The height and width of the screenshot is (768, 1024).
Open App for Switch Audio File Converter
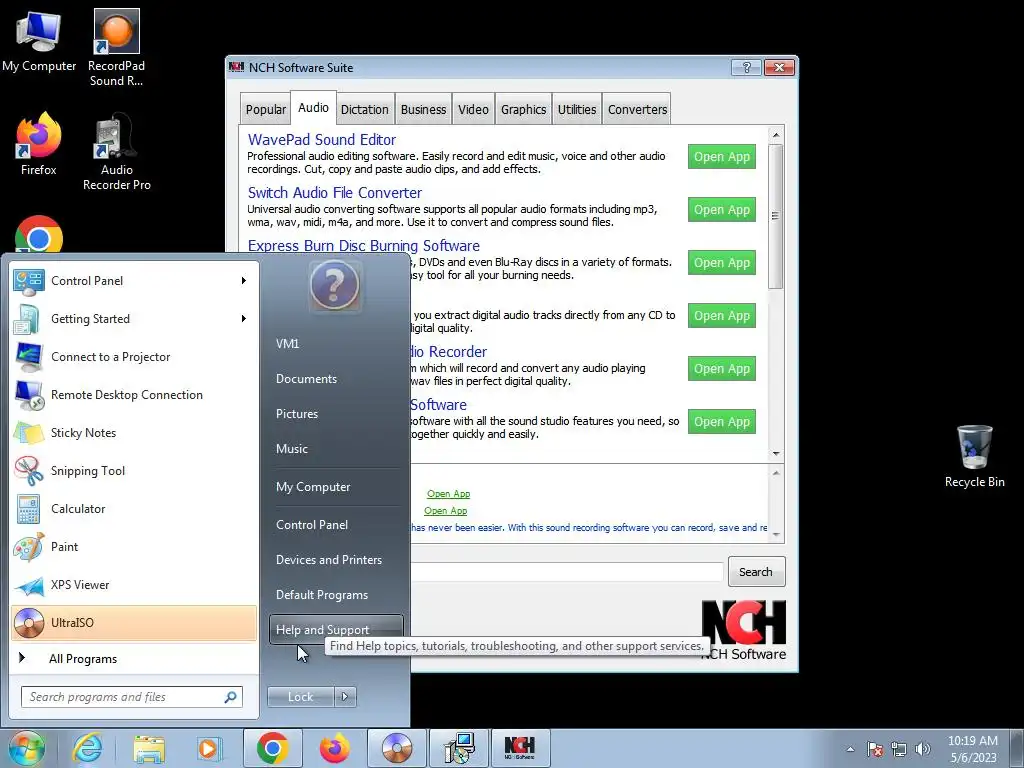(722, 210)
